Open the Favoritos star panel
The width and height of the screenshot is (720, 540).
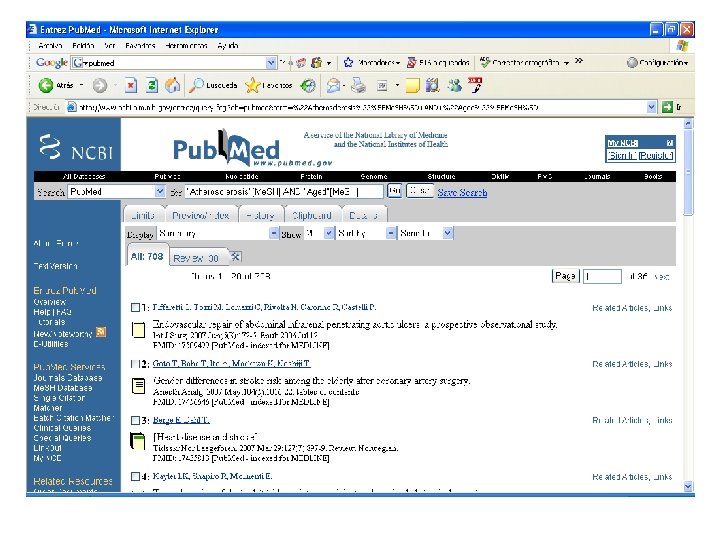point(269,85)
